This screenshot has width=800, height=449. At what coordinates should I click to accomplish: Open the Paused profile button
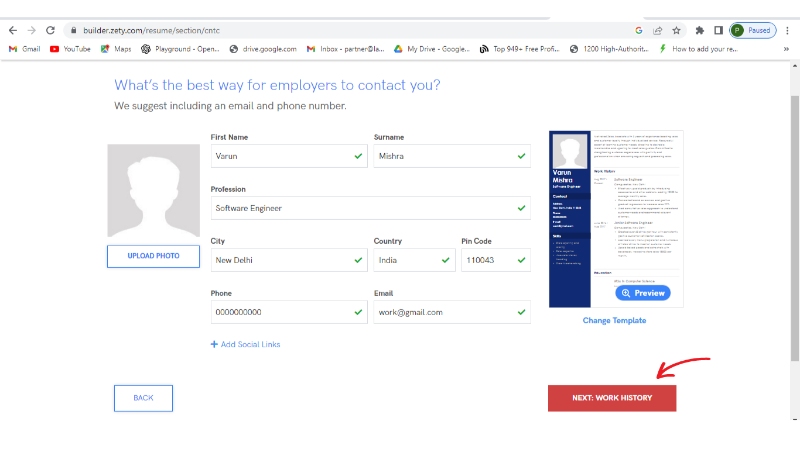point(752,30)
